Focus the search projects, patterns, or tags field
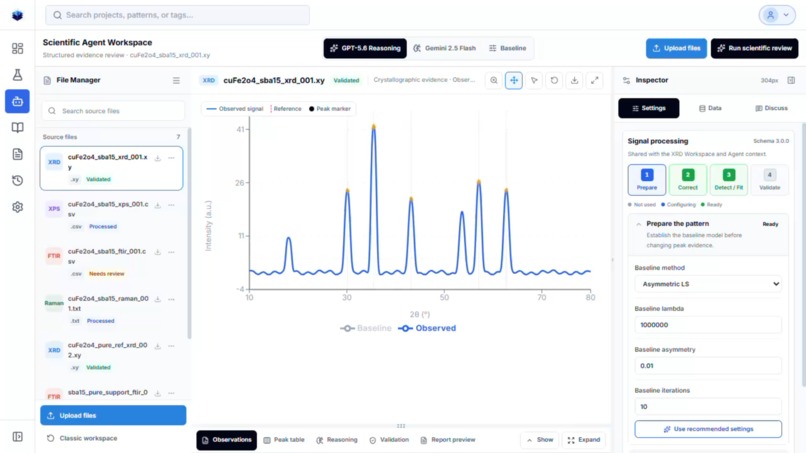Viewport: 806px width, 453px height. 177,15
